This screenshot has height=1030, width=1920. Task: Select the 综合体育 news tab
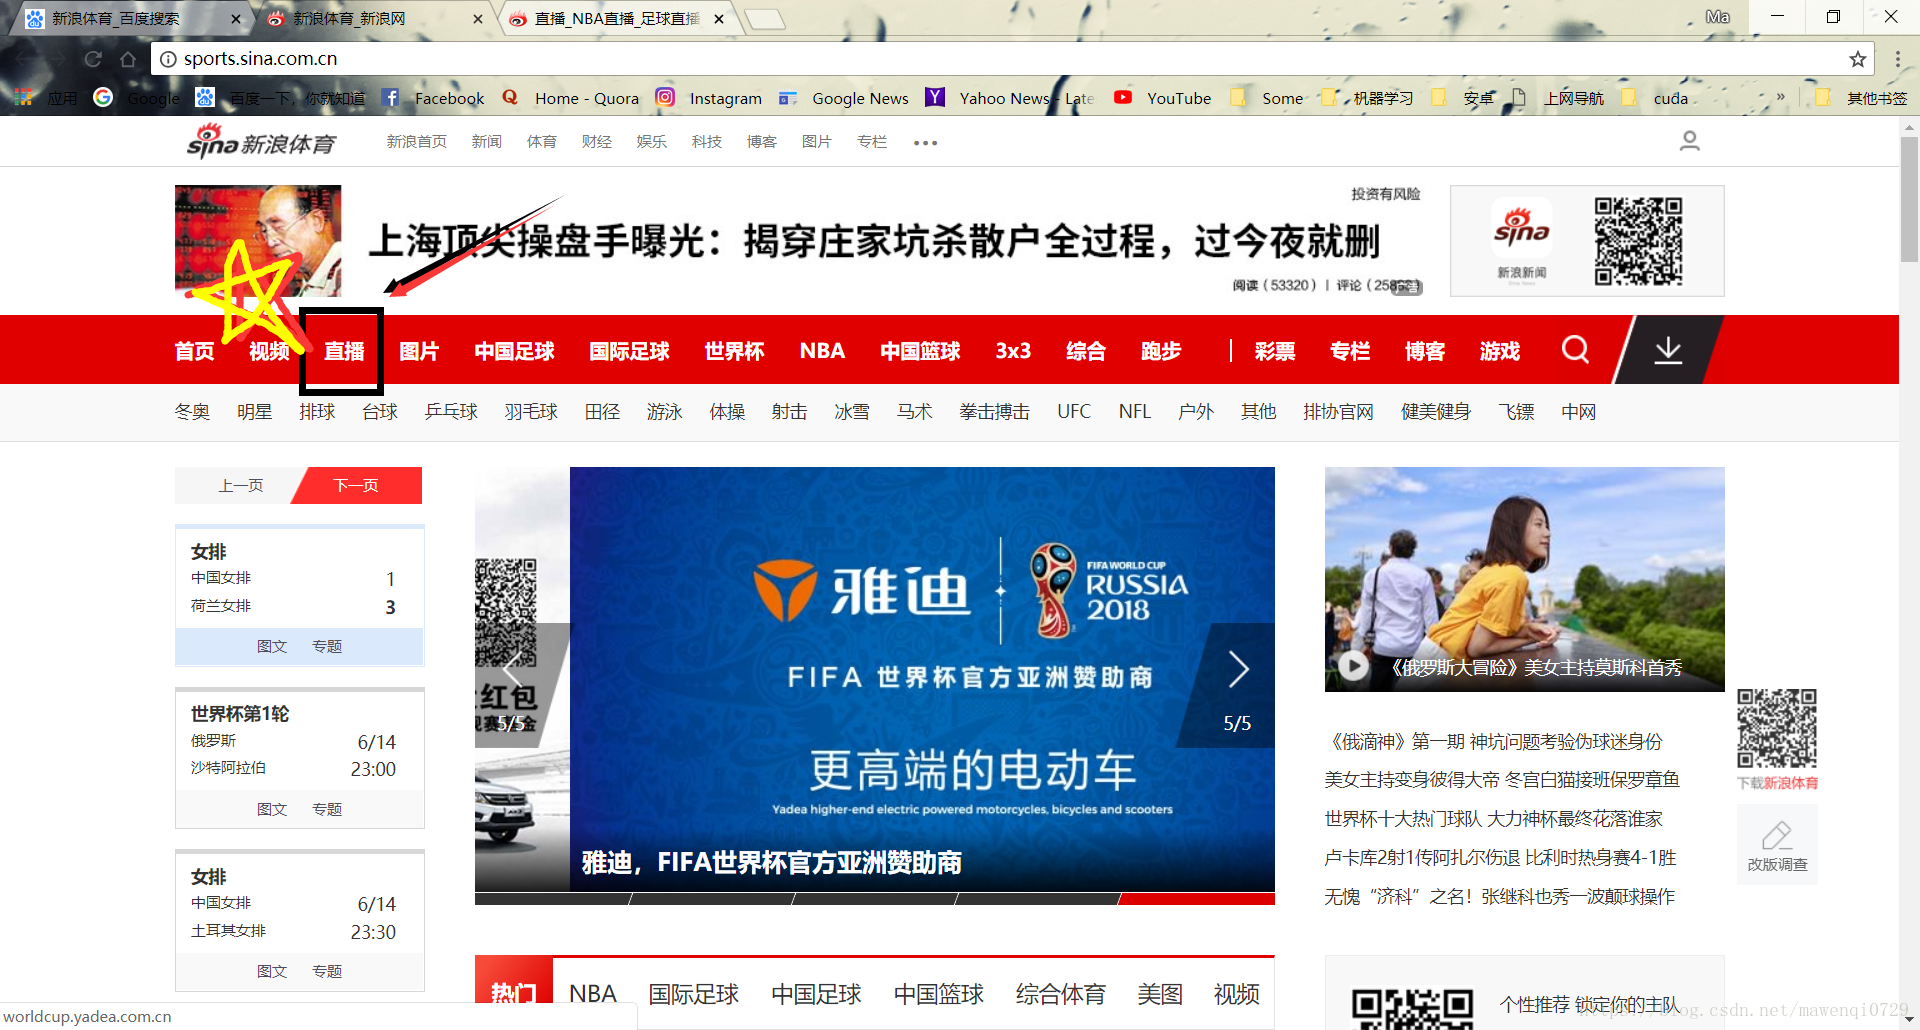pos(1061,994)
